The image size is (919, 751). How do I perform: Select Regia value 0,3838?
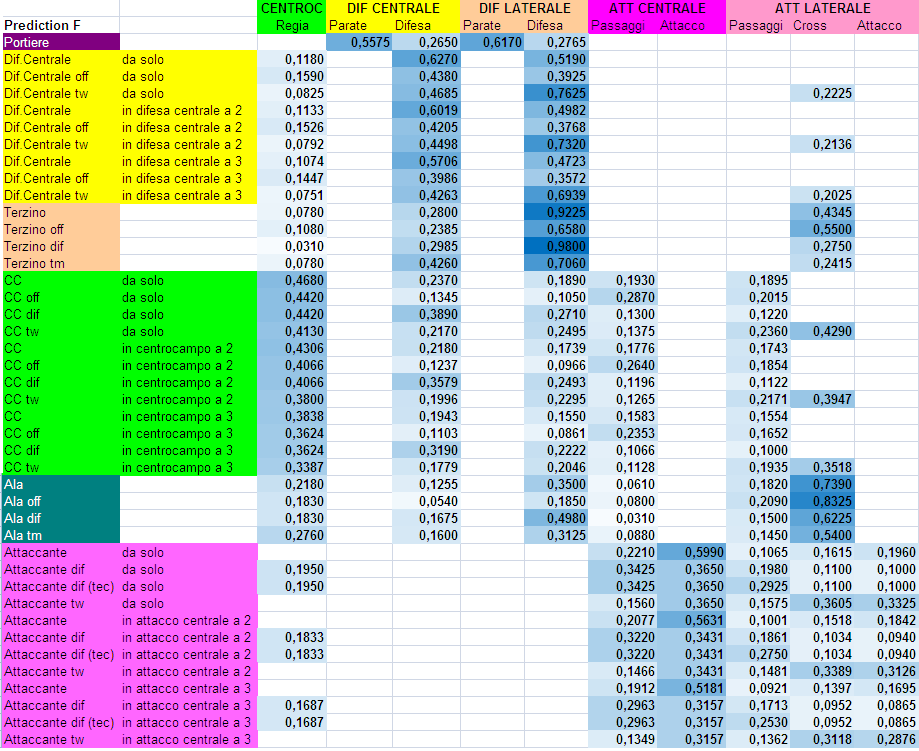(x=292, y=416)
